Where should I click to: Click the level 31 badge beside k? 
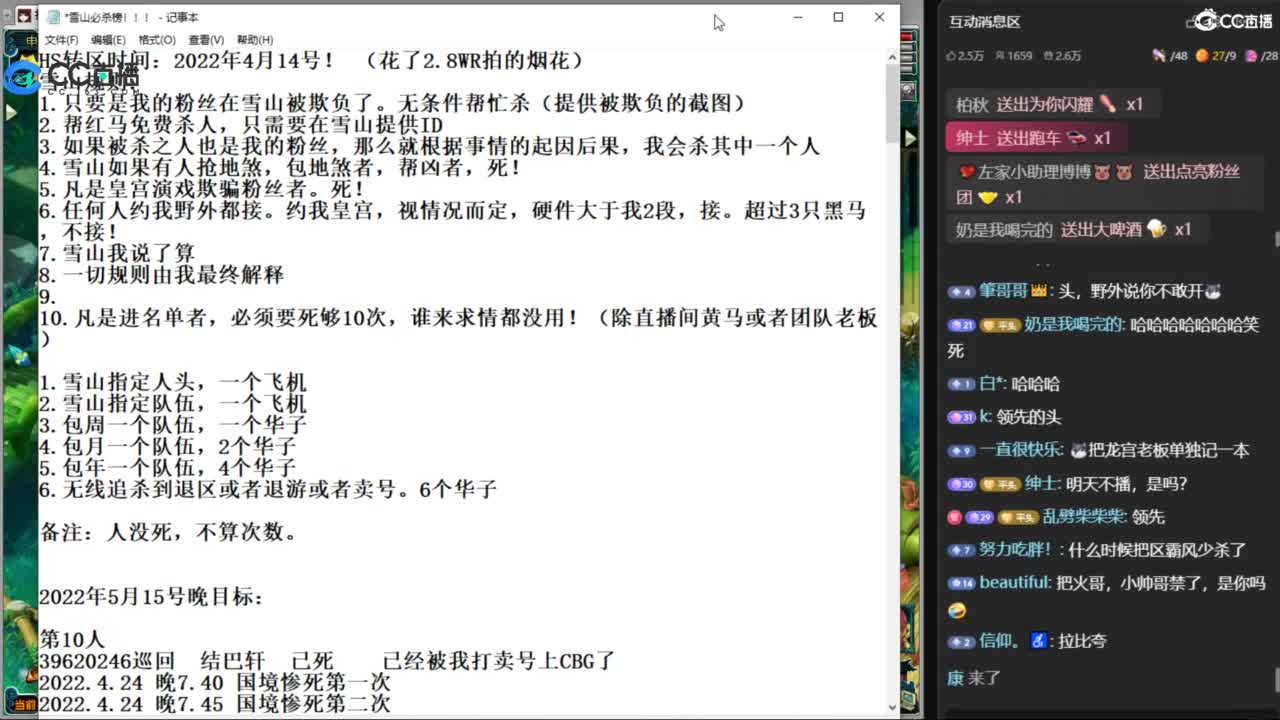click(x=961, y=417)
